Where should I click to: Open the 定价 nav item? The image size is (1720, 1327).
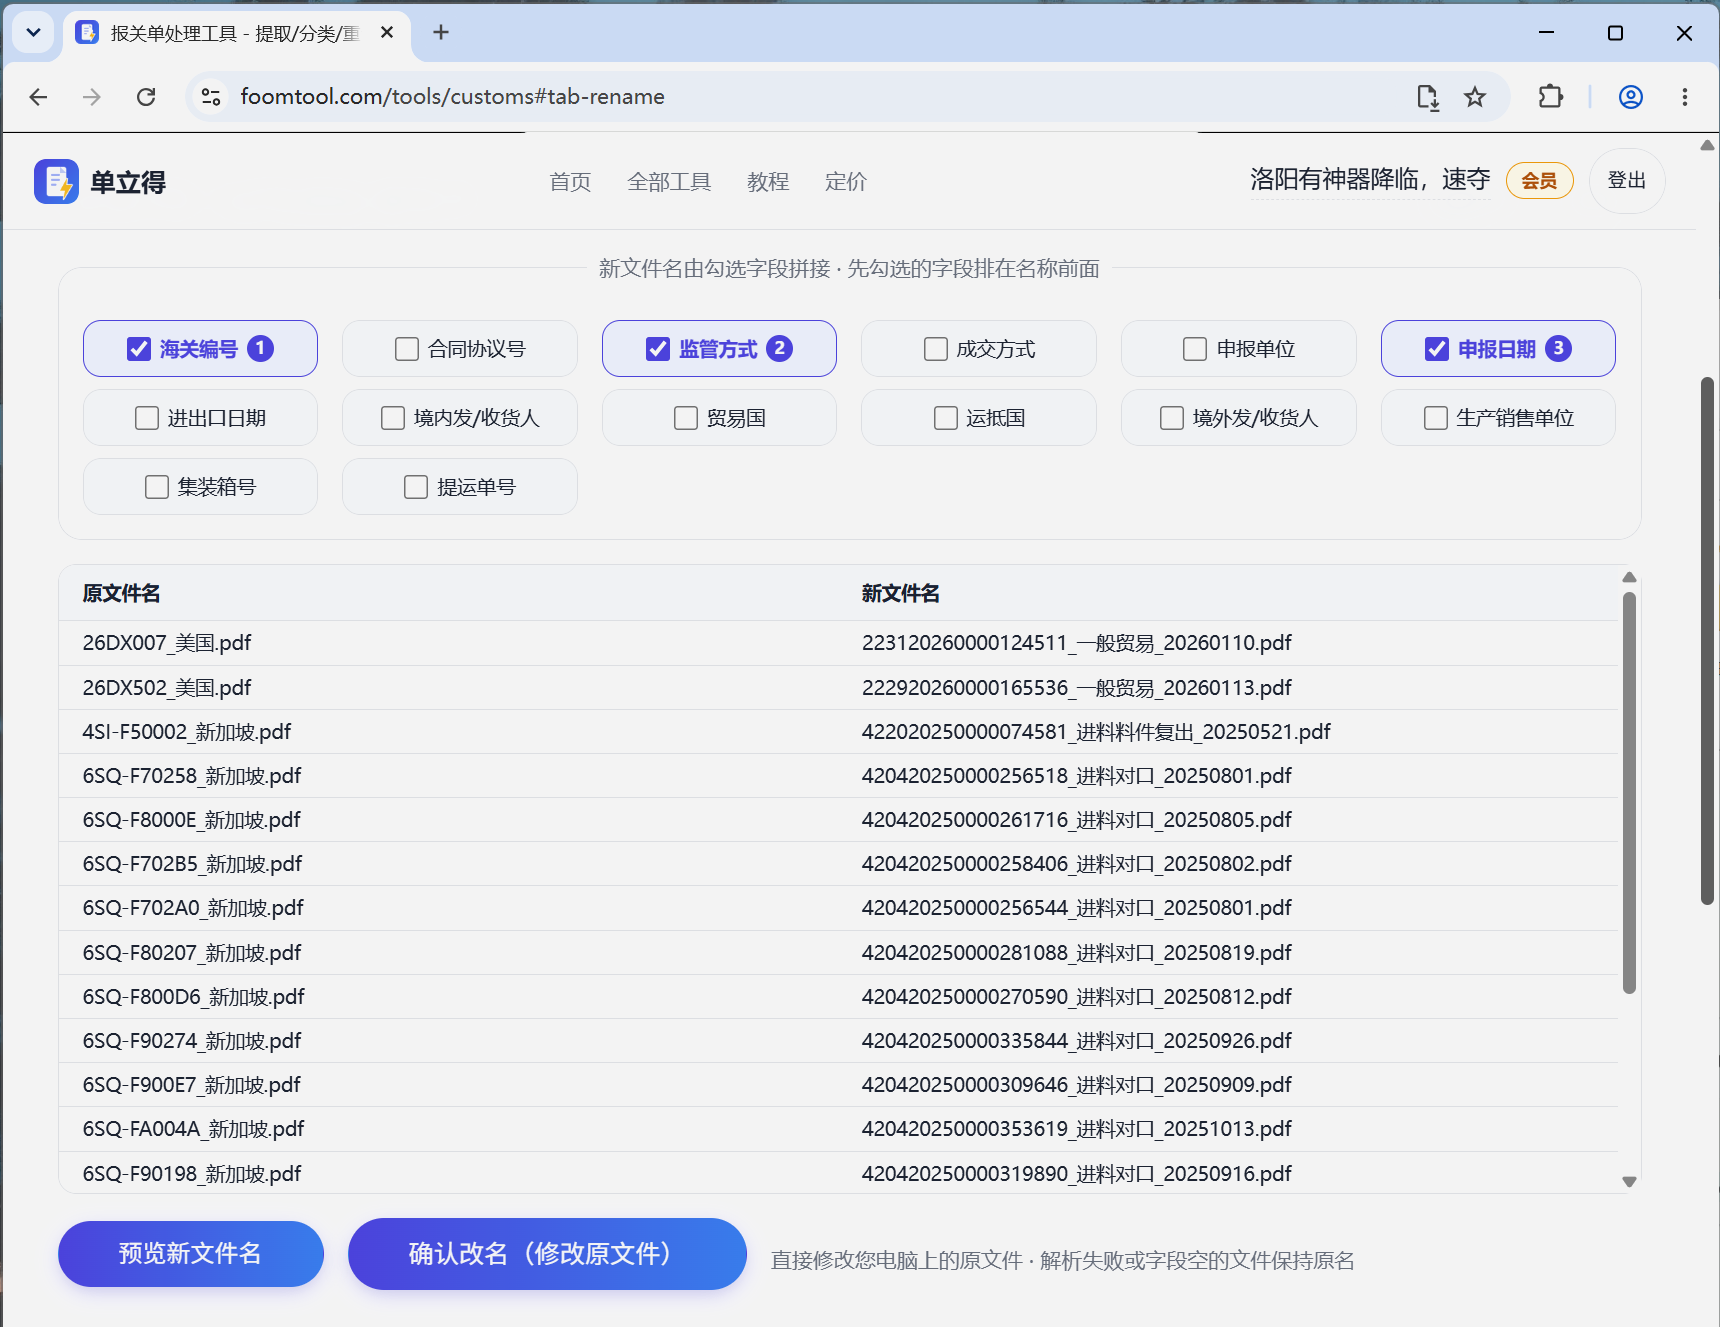[x=846, y=182]
